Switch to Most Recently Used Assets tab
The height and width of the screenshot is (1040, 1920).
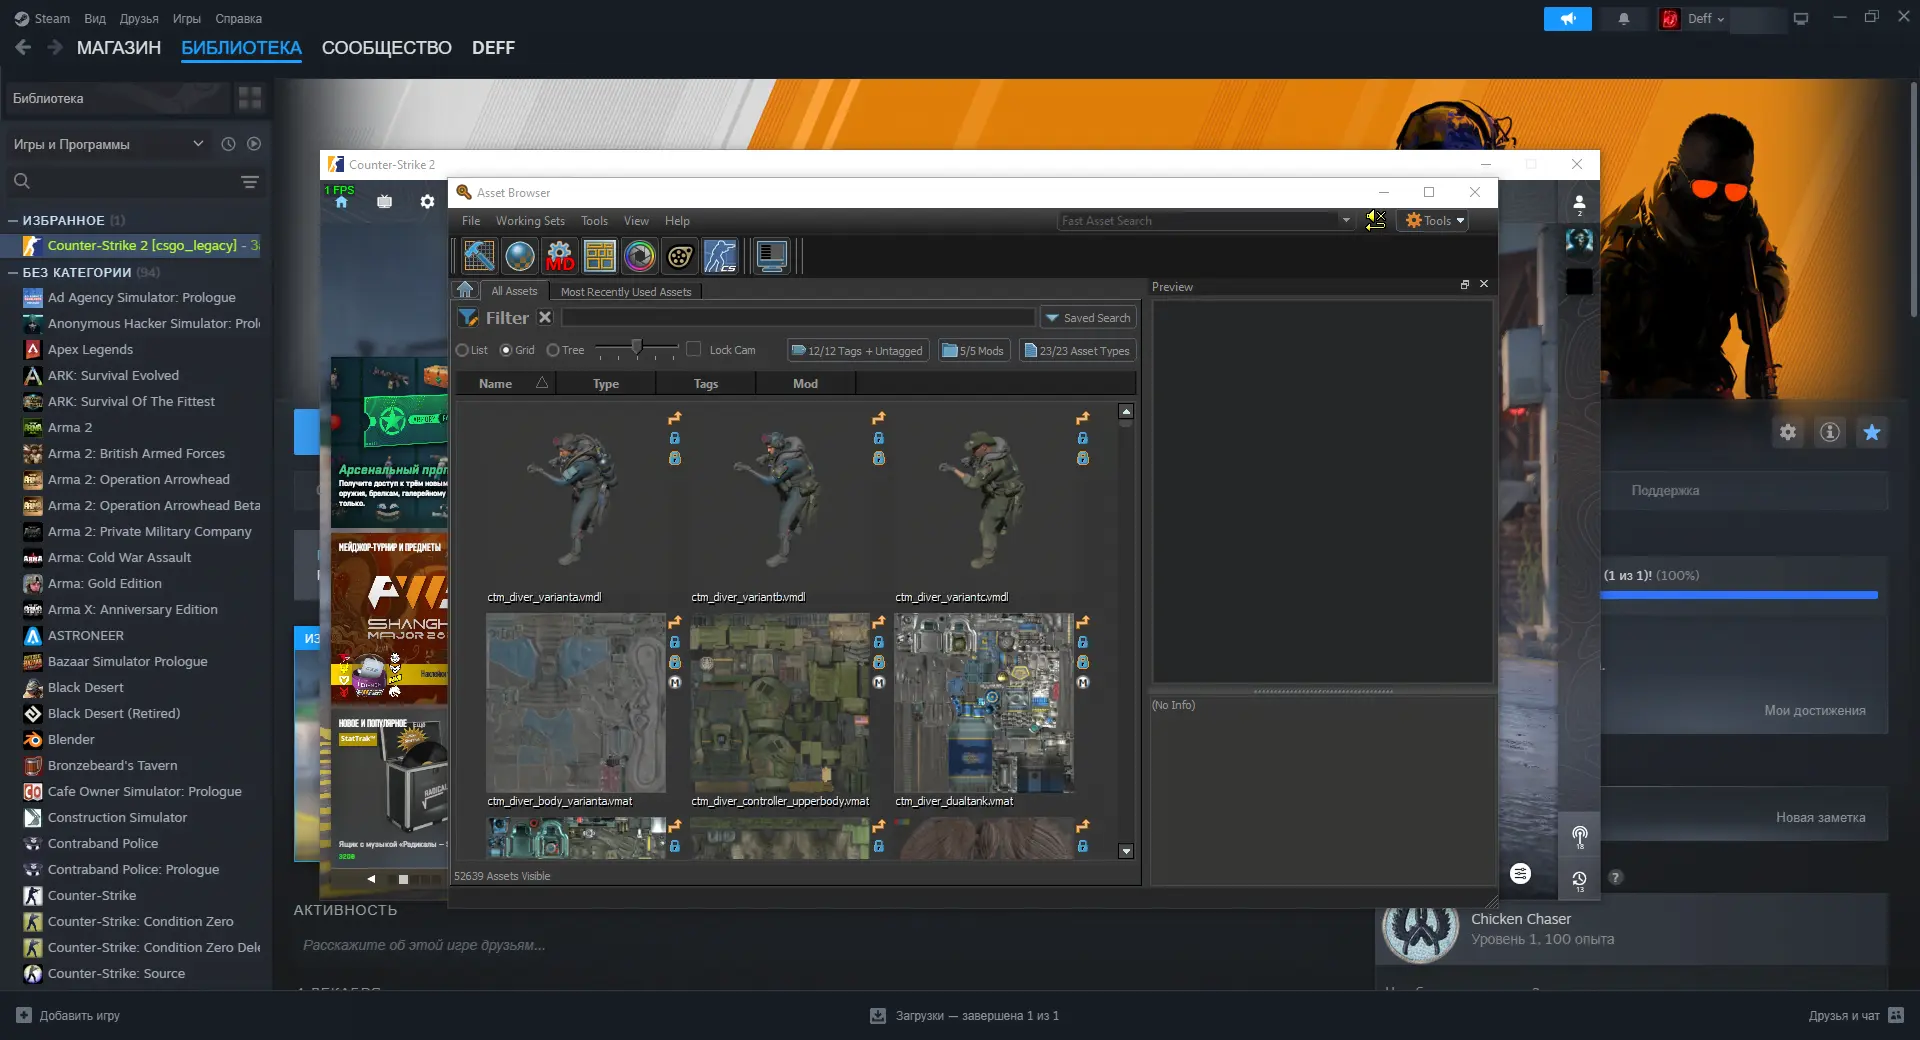click(x=626, y=292)
